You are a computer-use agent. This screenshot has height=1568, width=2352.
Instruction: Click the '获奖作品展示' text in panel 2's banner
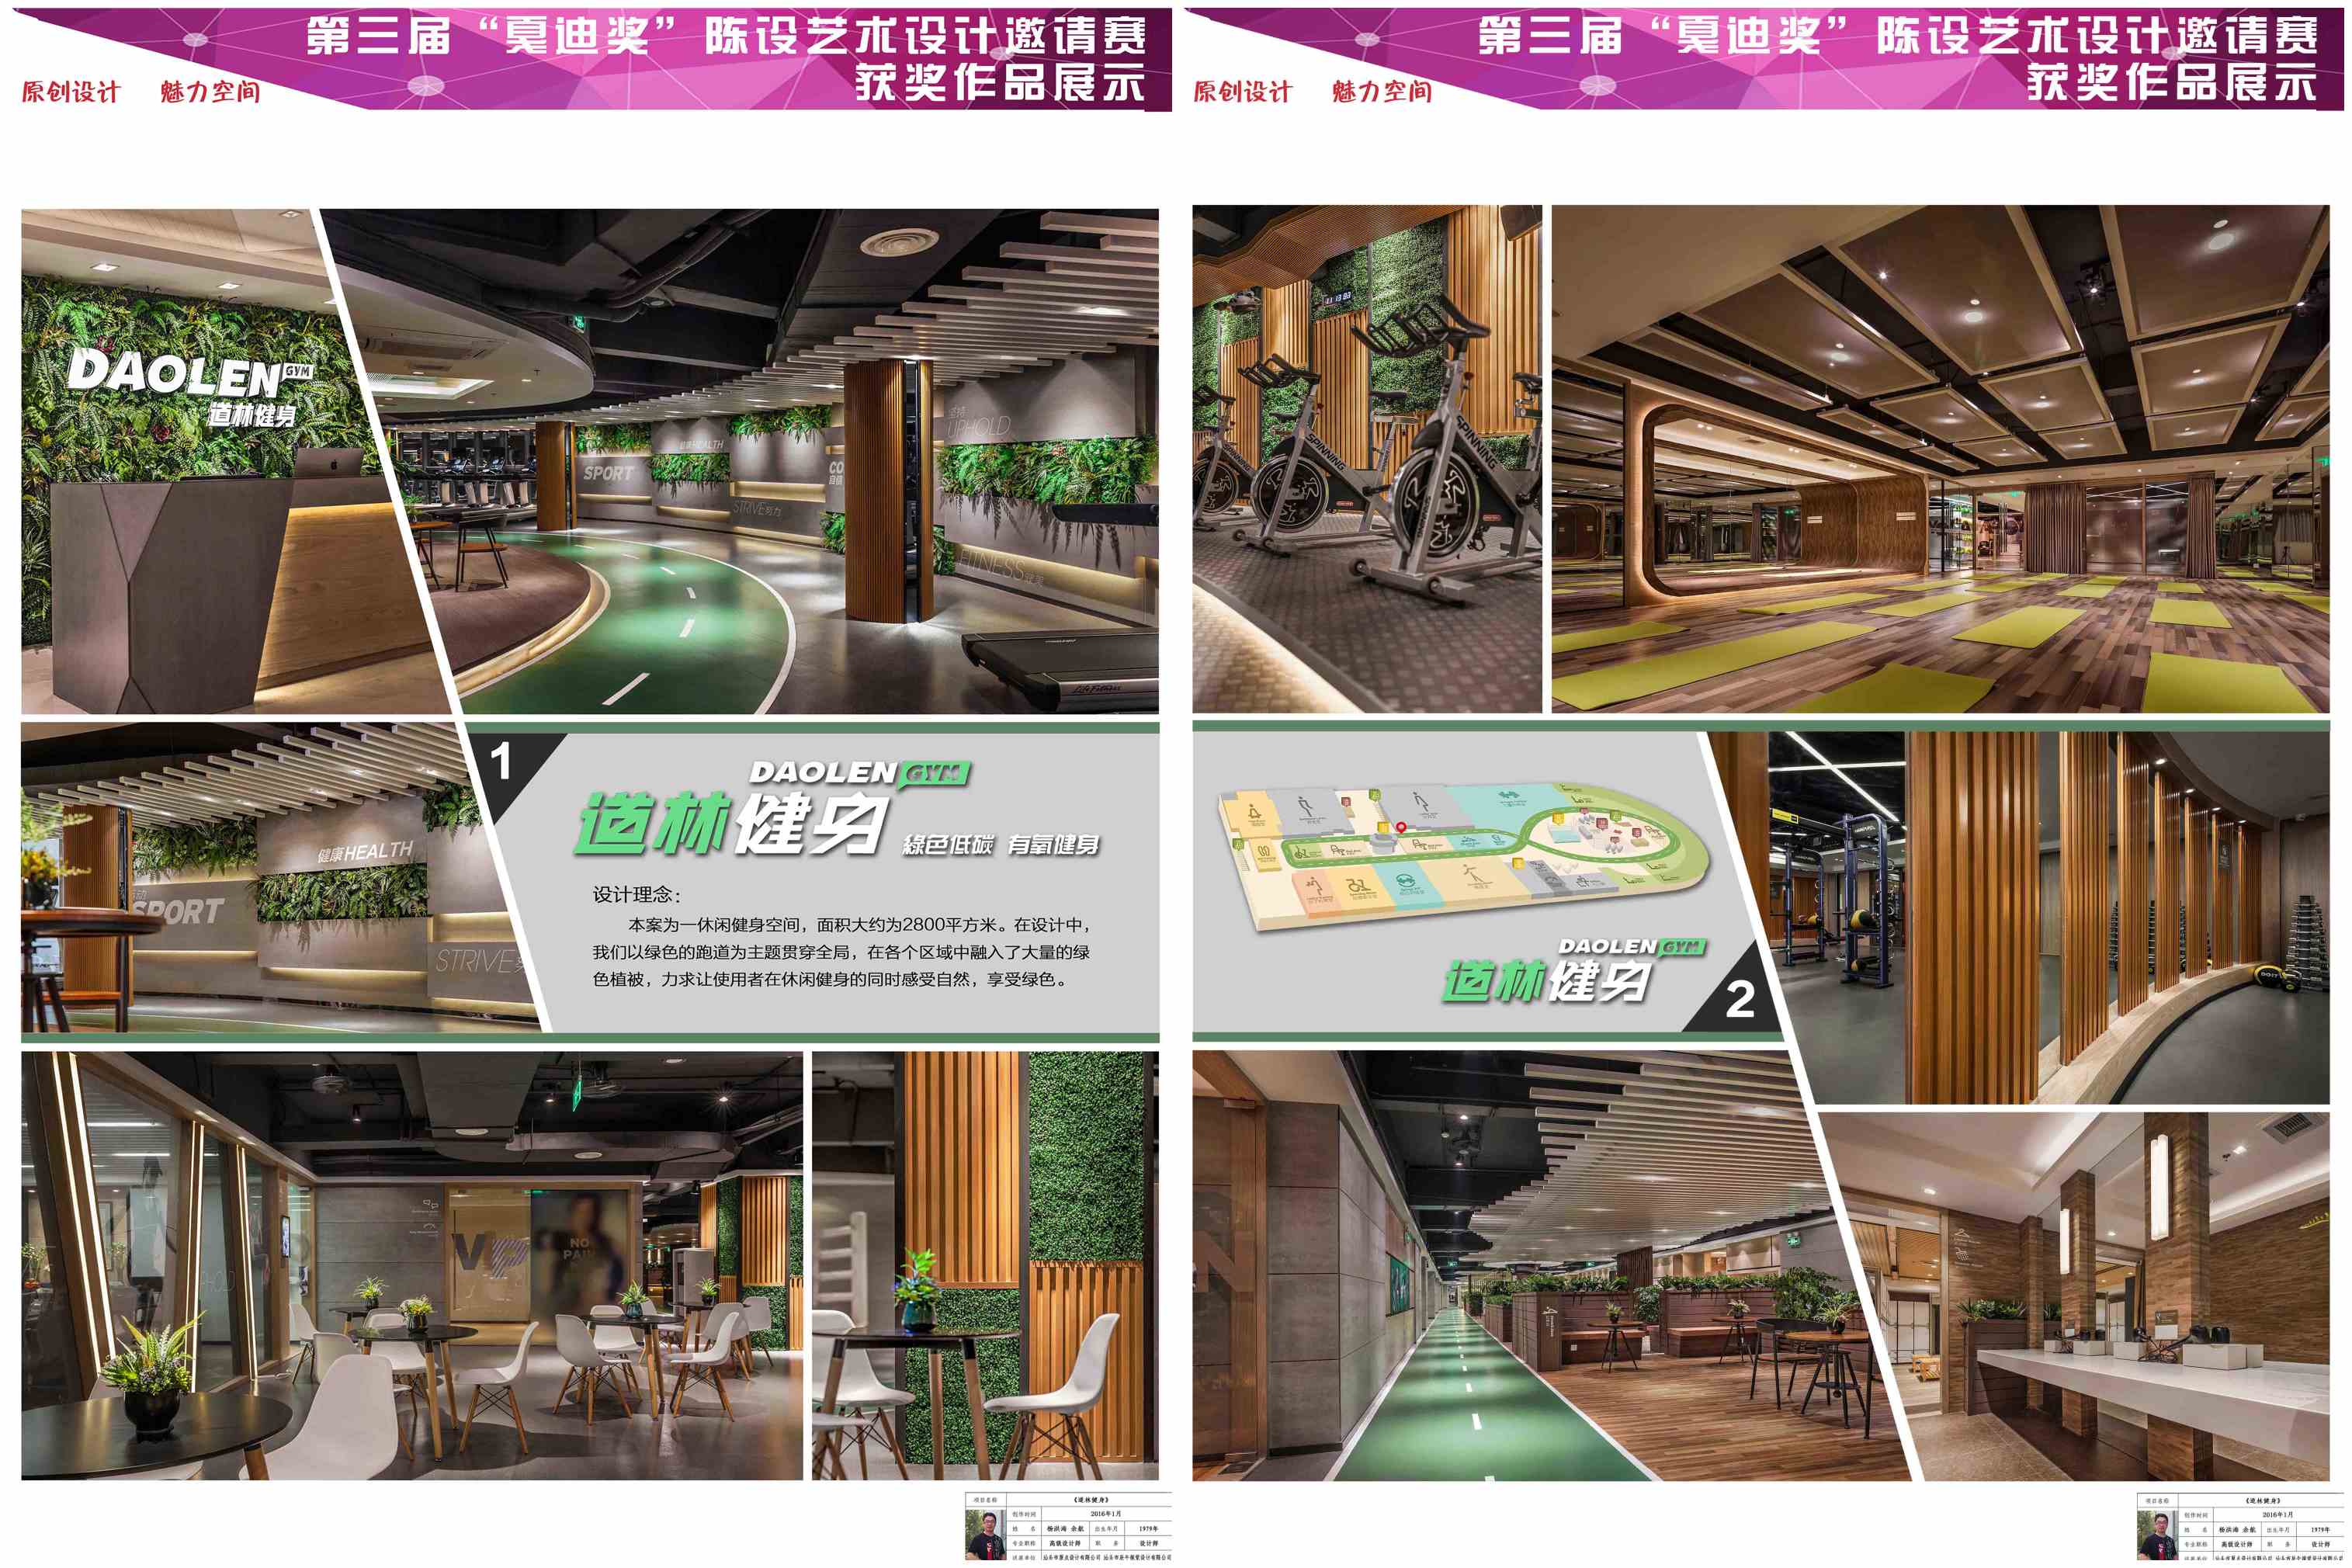point(2172,82)
